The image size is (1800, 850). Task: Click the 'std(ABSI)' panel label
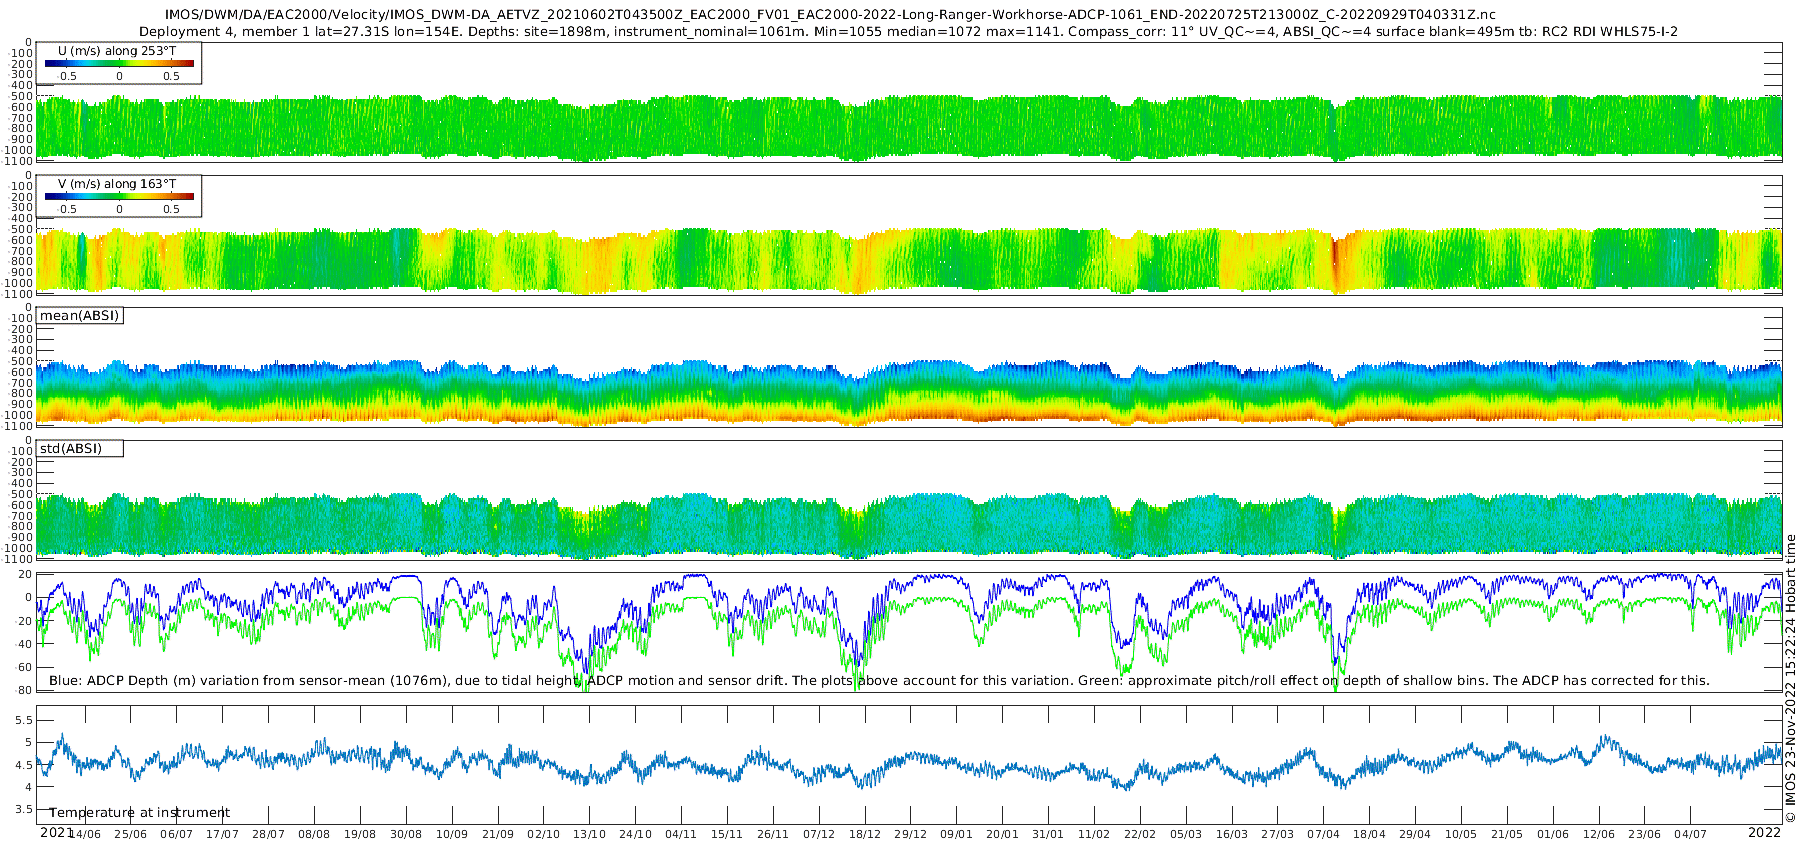[71, 449]
